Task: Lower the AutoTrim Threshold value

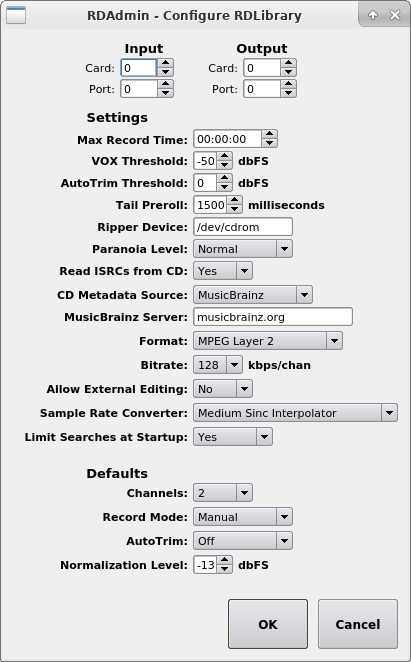Action: tap(224, 187)
